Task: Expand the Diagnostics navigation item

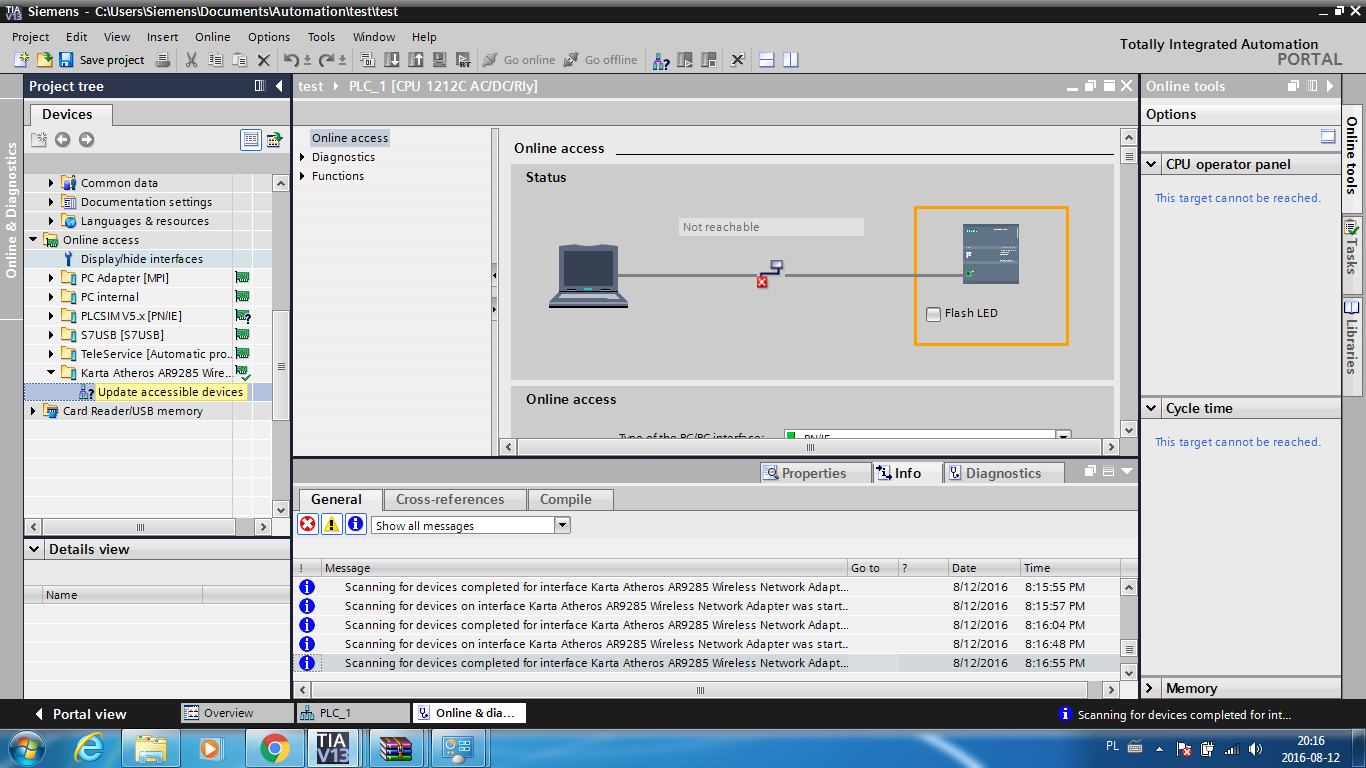Action: pyautogui.click(x=302, y=157)
